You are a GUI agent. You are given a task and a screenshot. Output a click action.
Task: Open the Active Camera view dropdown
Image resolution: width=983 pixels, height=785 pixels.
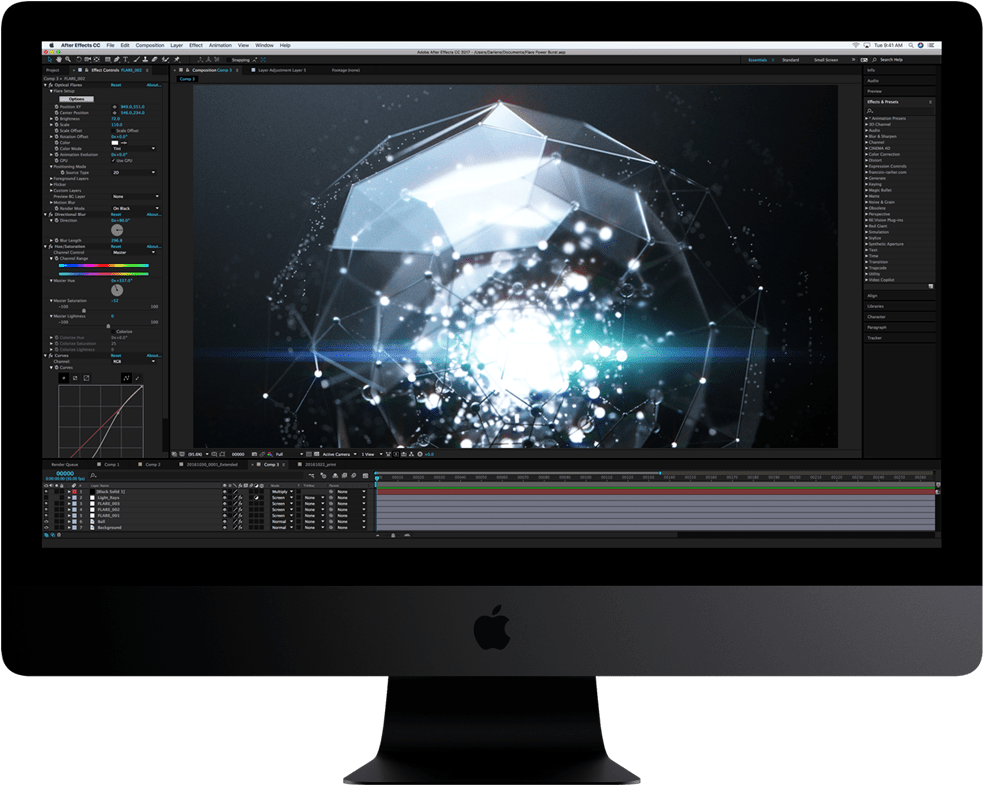(x=340, y=454)
